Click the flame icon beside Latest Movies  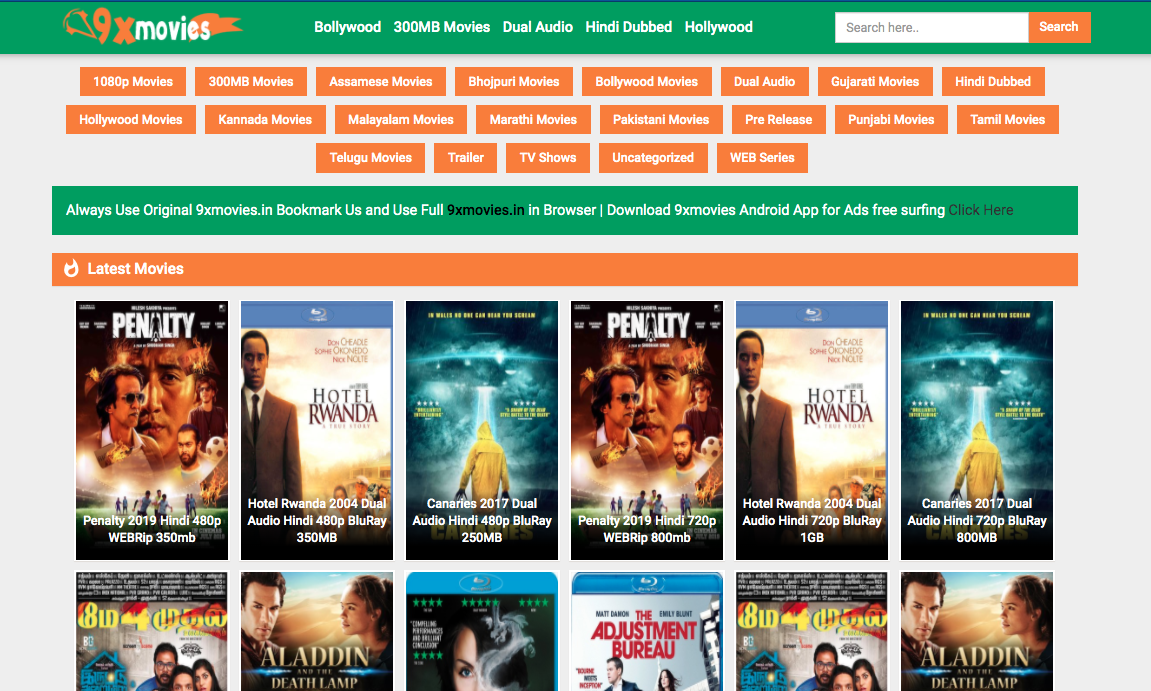(x=71, y=269)
